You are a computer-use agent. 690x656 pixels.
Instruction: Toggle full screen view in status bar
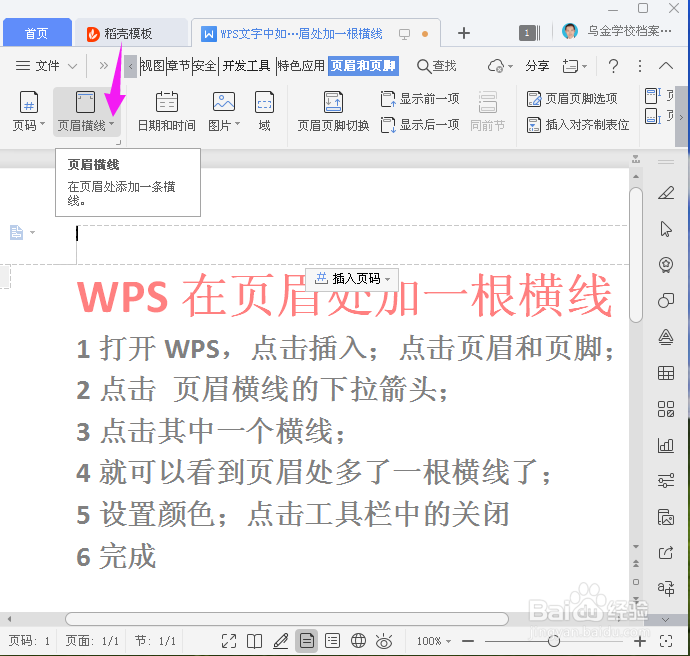coord(229,641)
